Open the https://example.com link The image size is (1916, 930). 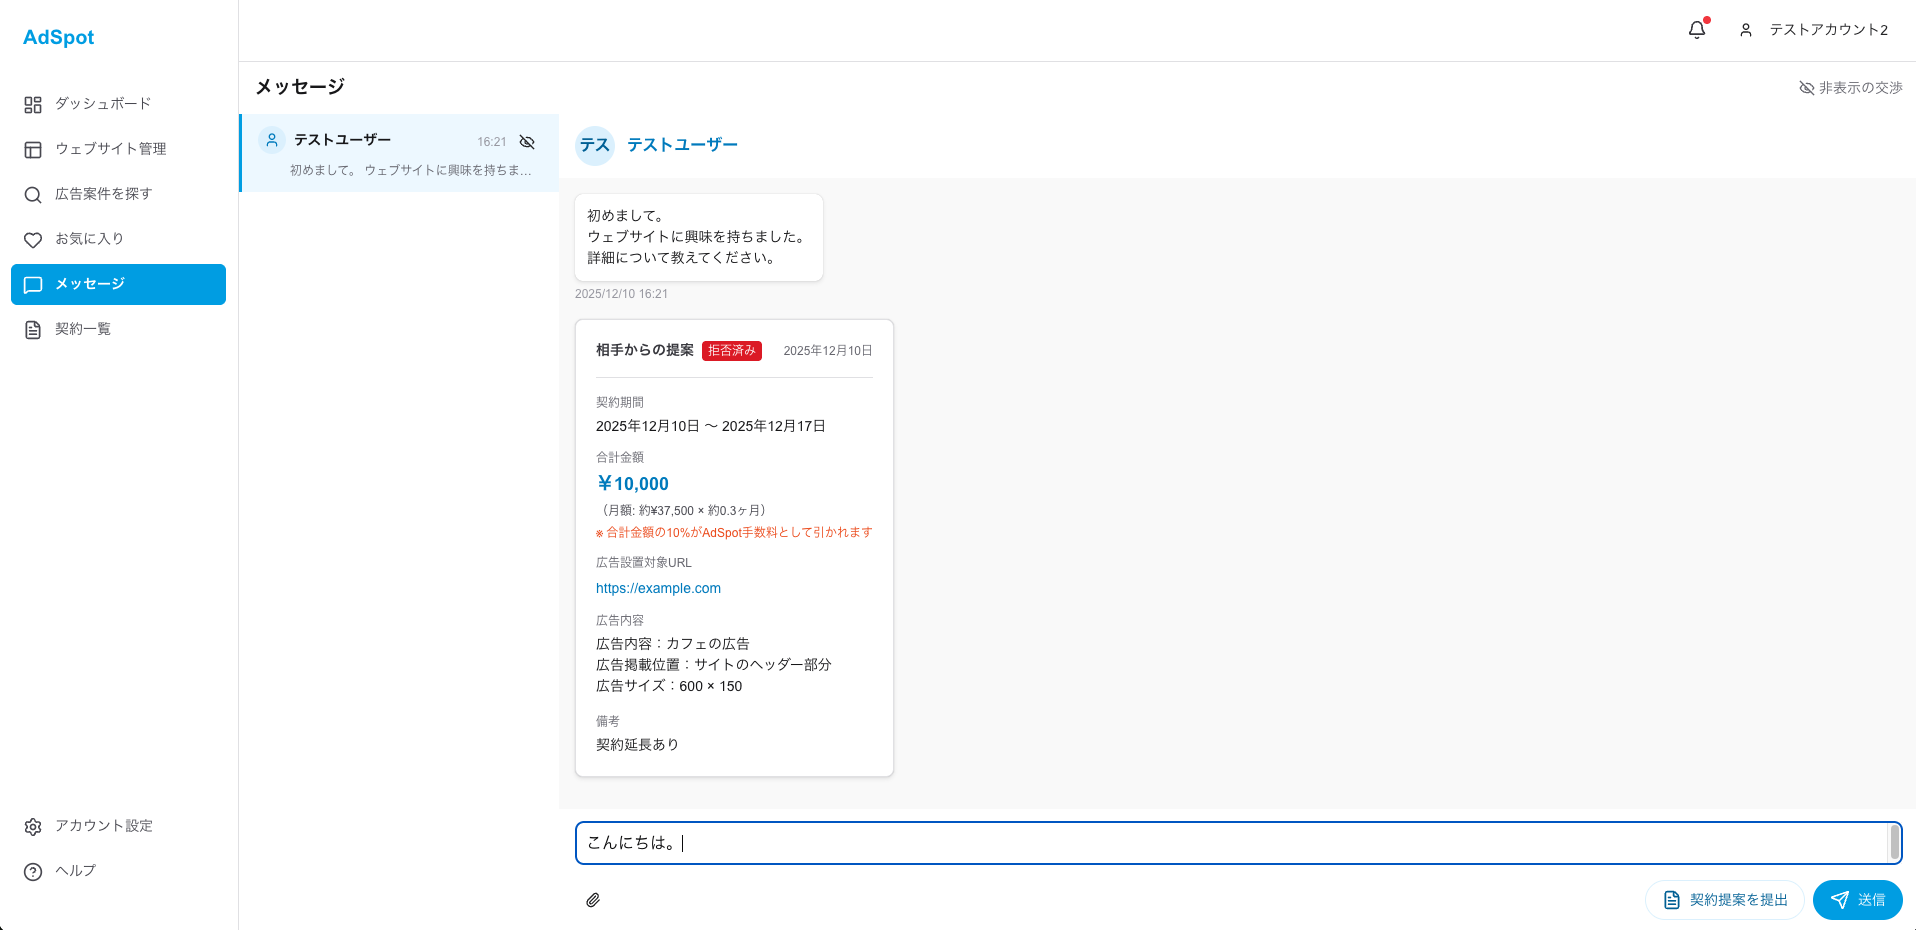point(658,588)
